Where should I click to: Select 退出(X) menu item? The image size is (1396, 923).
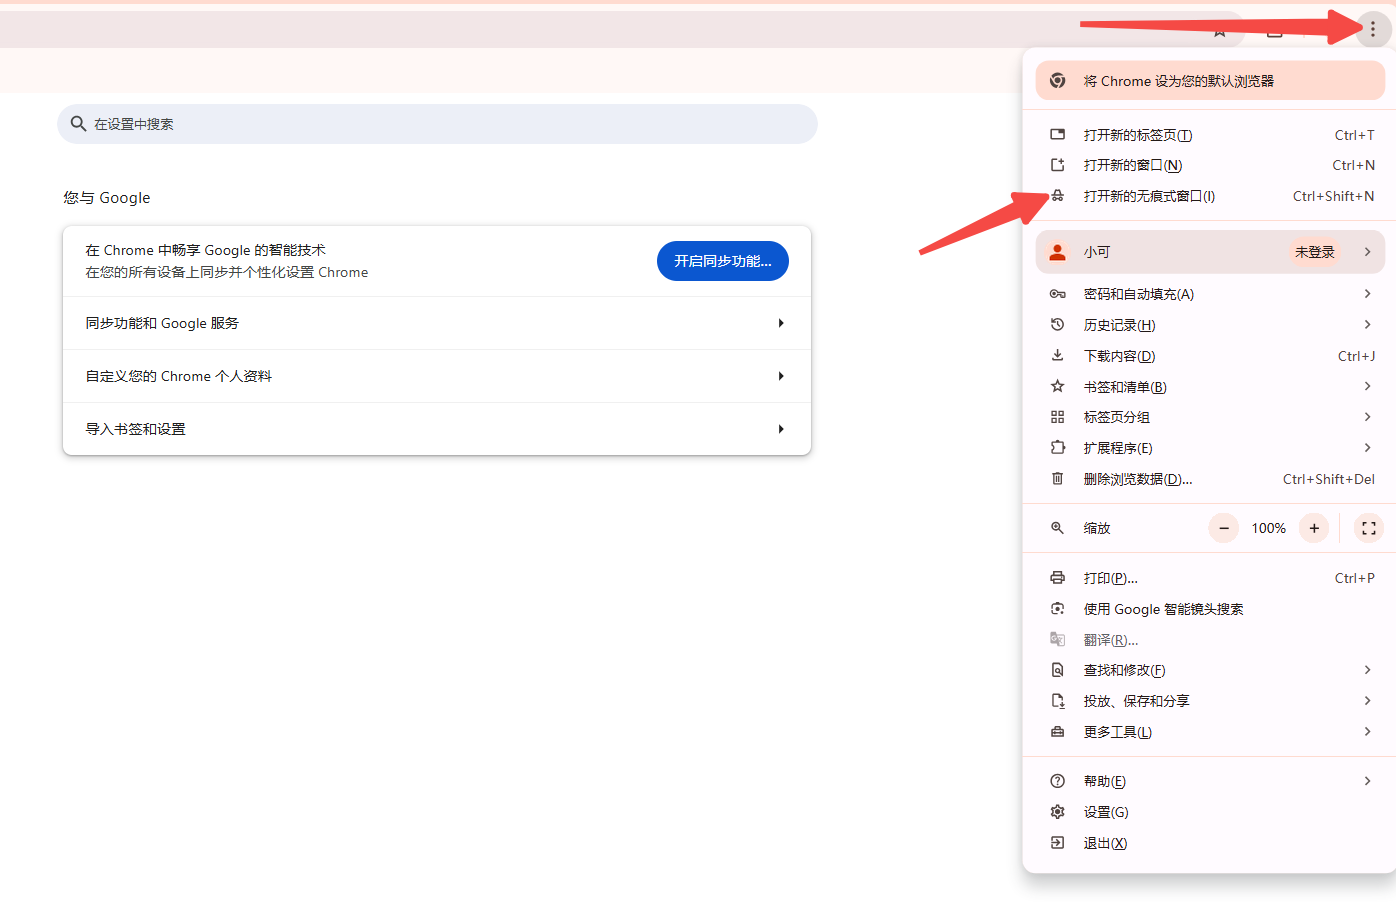click(x=1210, y=843)
